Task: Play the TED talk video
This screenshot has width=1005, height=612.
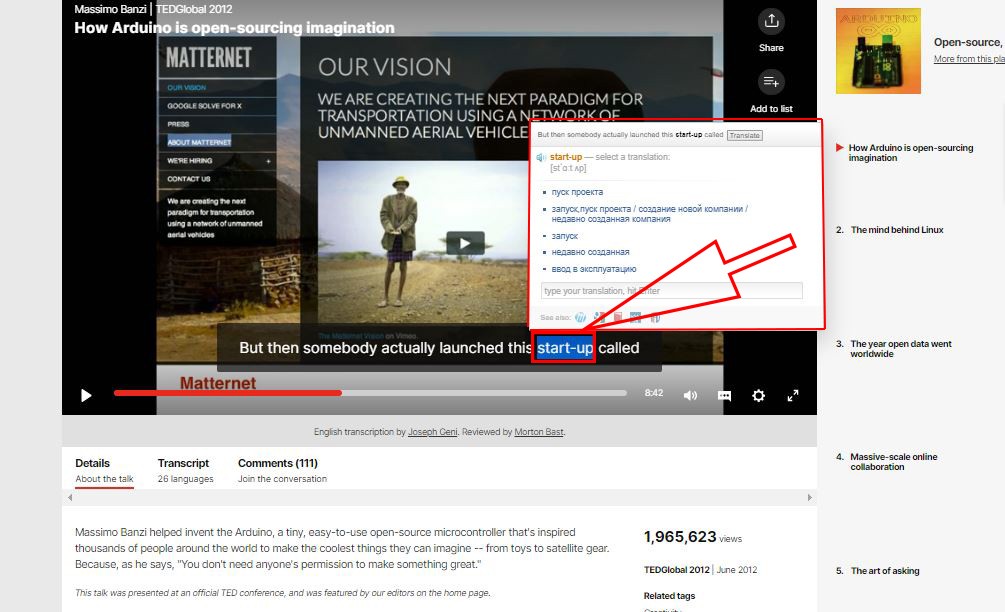Action: pos(86,395)
